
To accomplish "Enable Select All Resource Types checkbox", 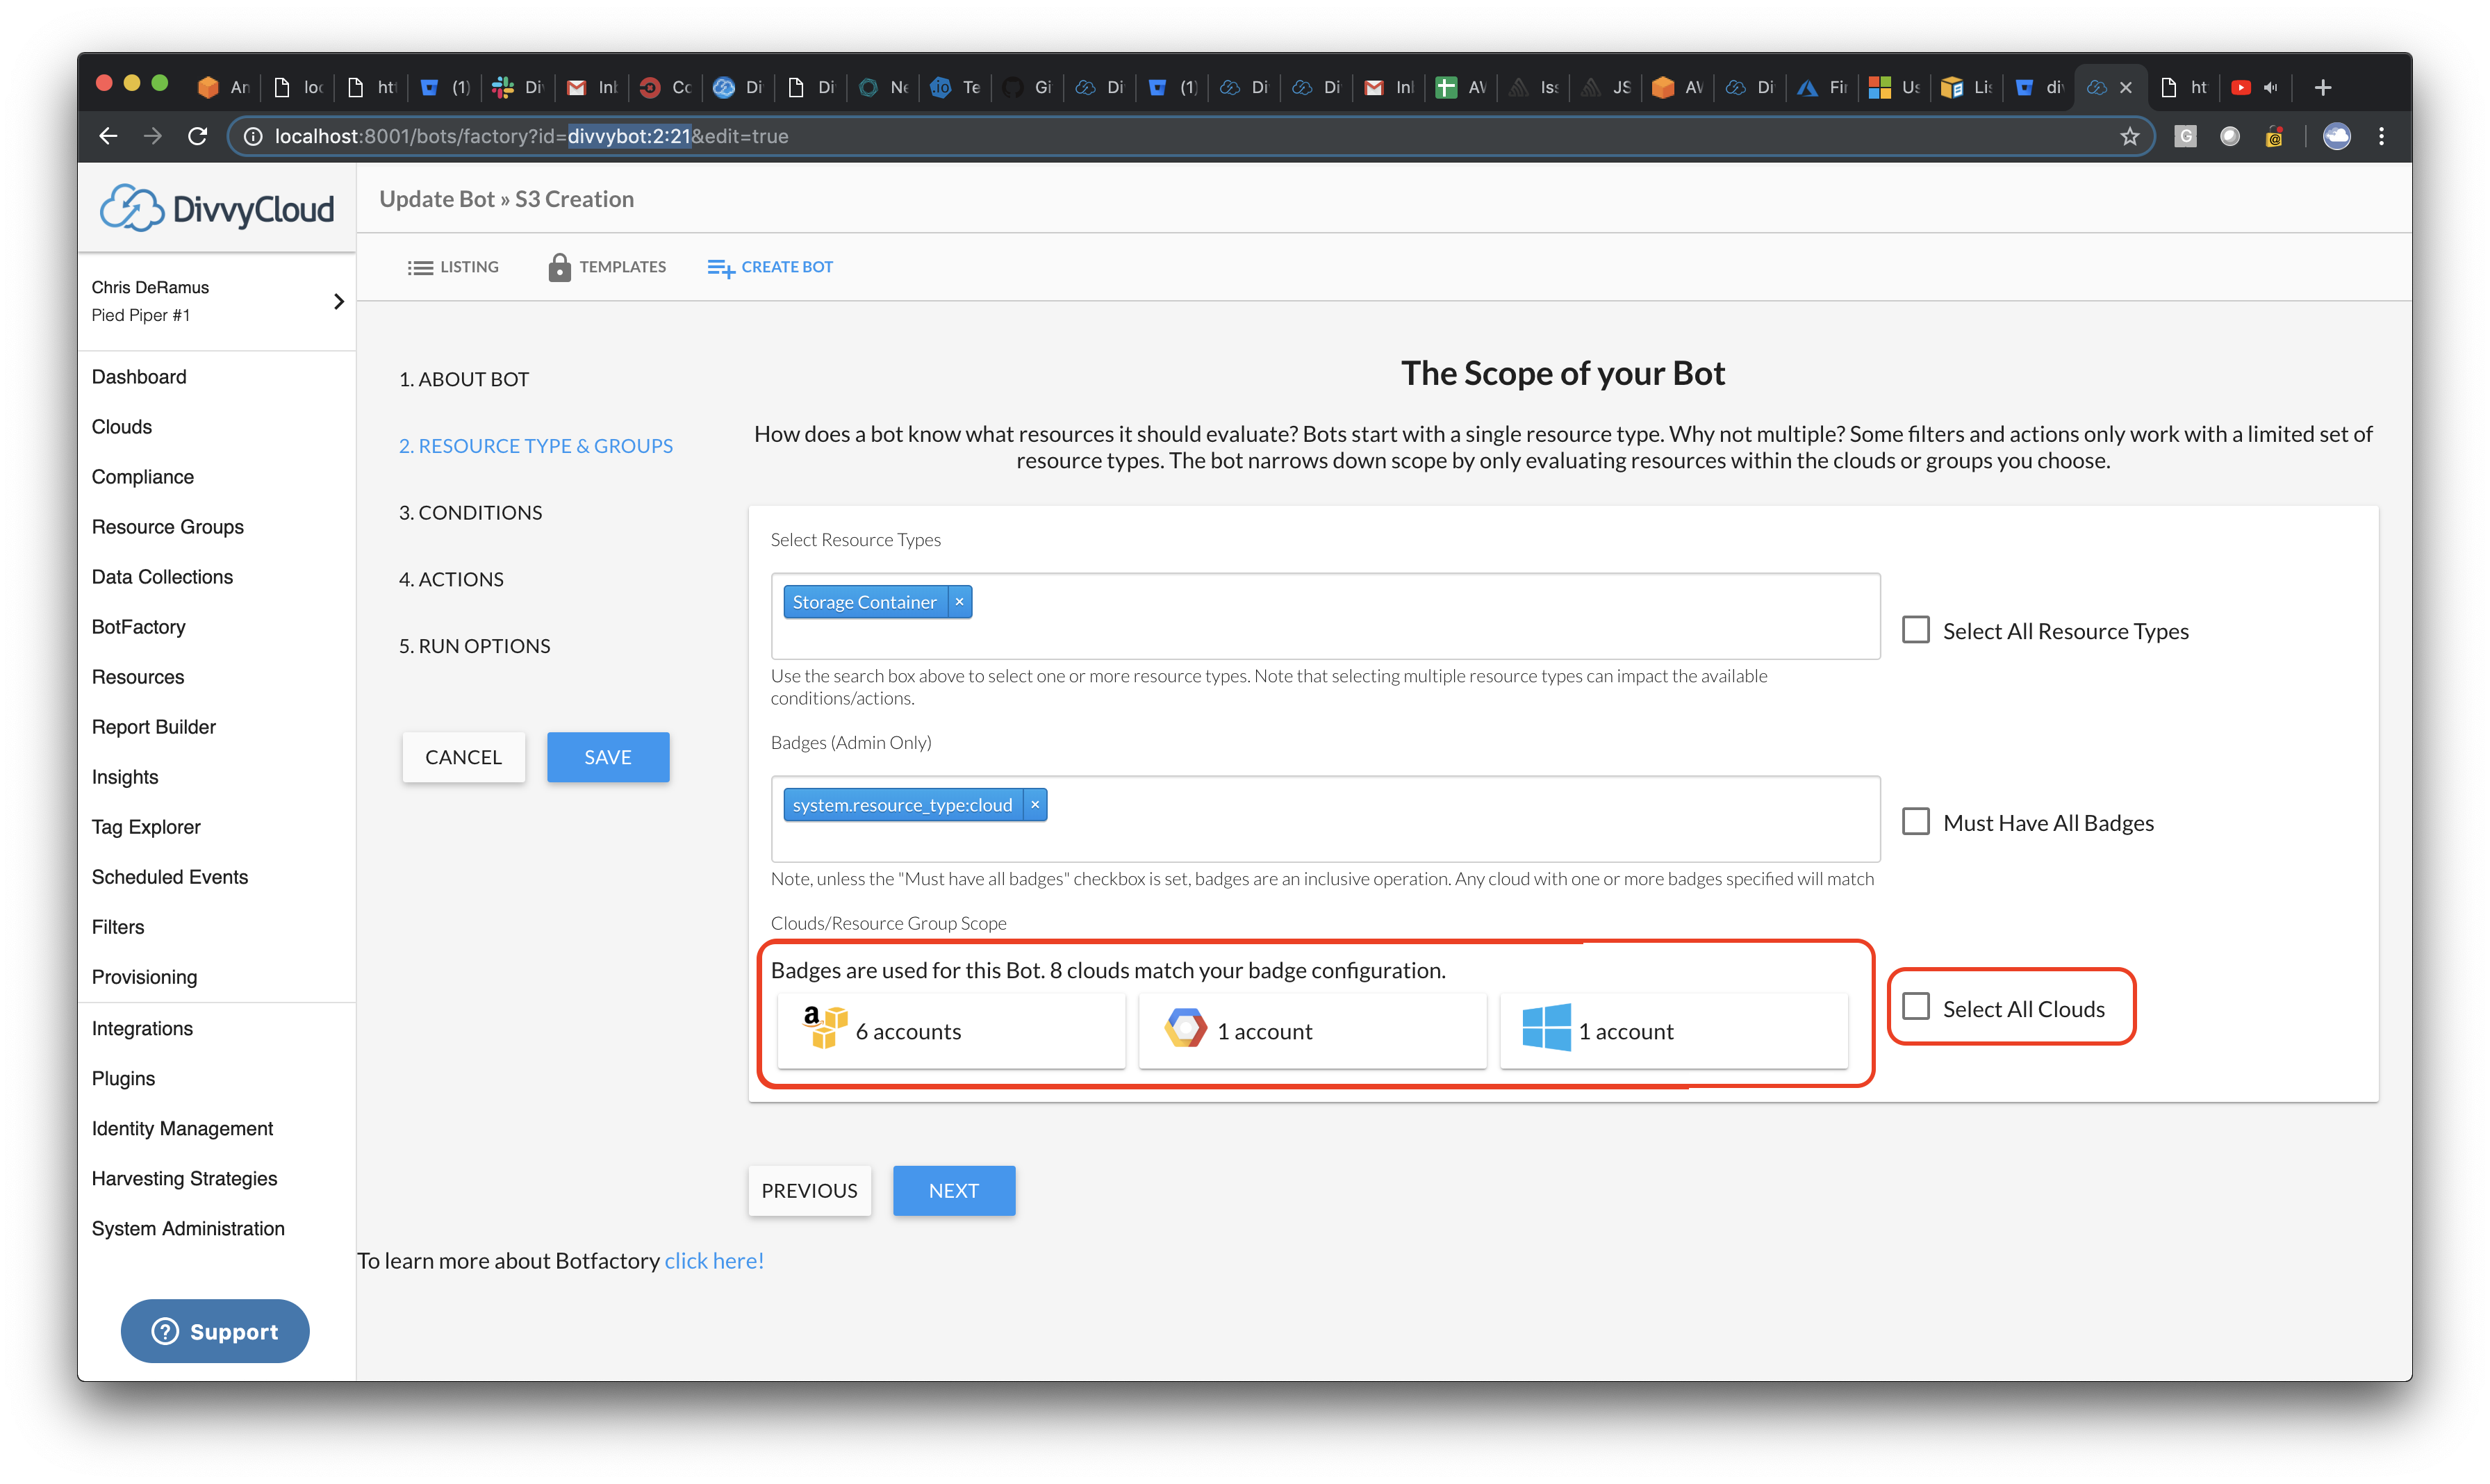I will (x=1915, y=630).
